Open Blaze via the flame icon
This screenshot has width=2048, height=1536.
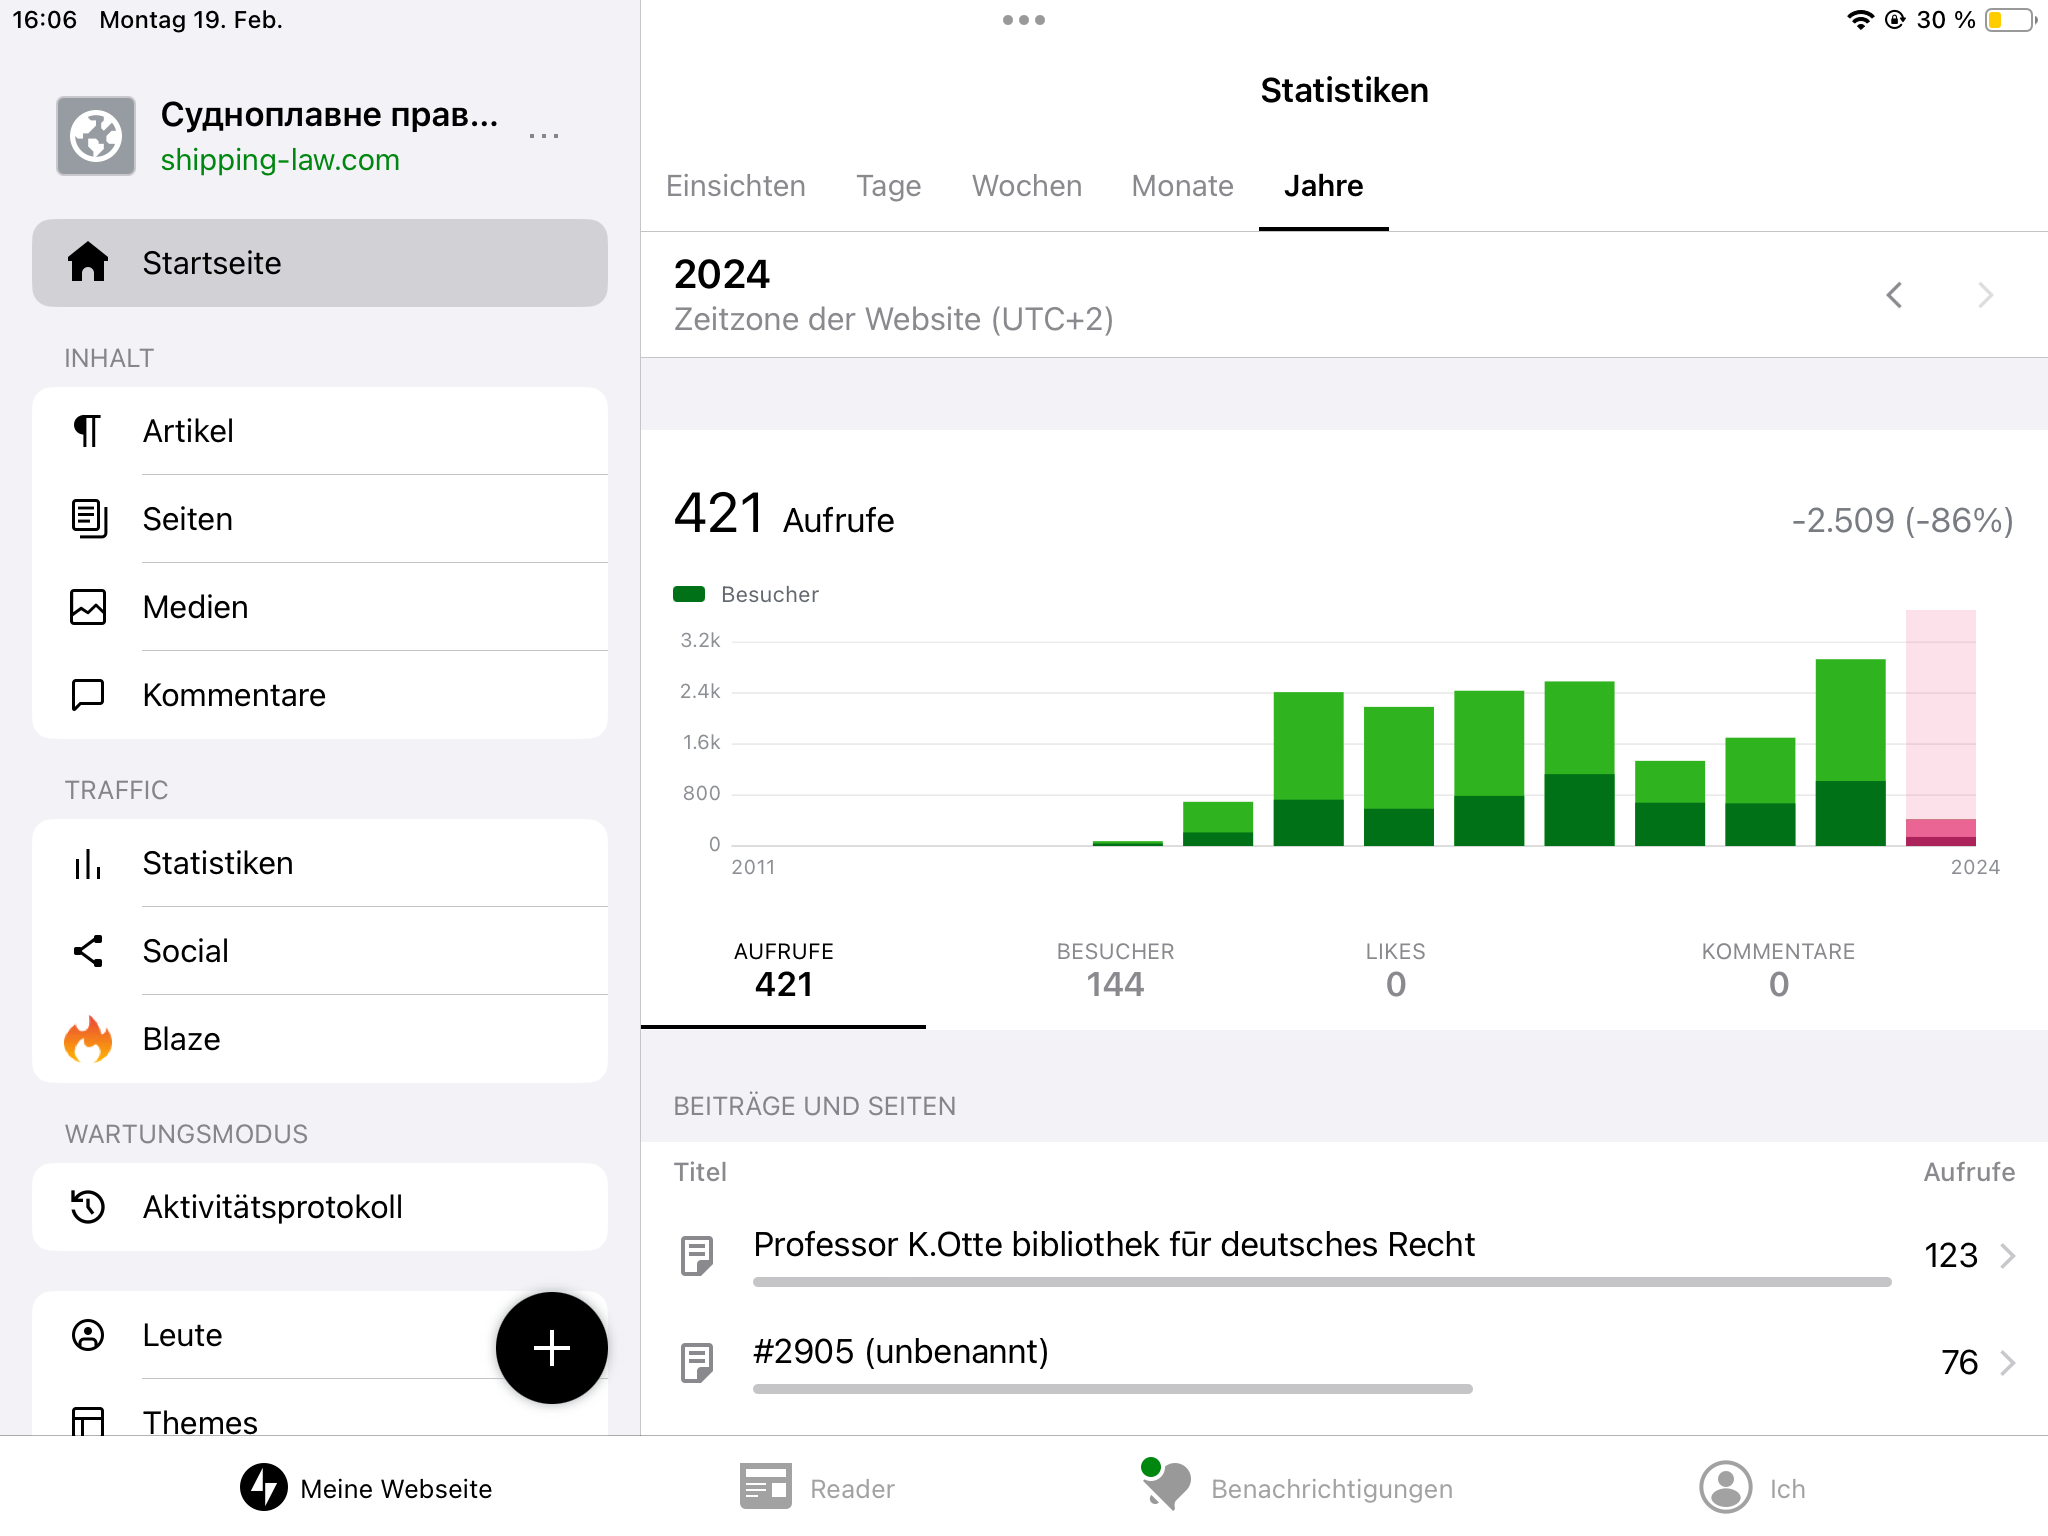pyautogui.click(x=88, y=1039)
